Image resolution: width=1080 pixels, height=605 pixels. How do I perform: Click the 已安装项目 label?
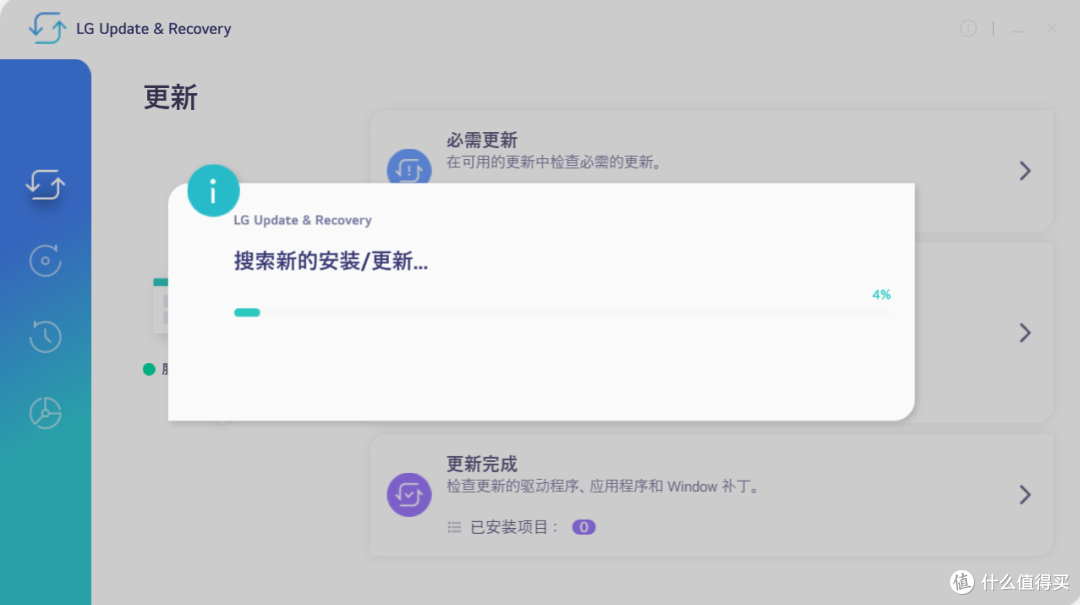(514, 527)
